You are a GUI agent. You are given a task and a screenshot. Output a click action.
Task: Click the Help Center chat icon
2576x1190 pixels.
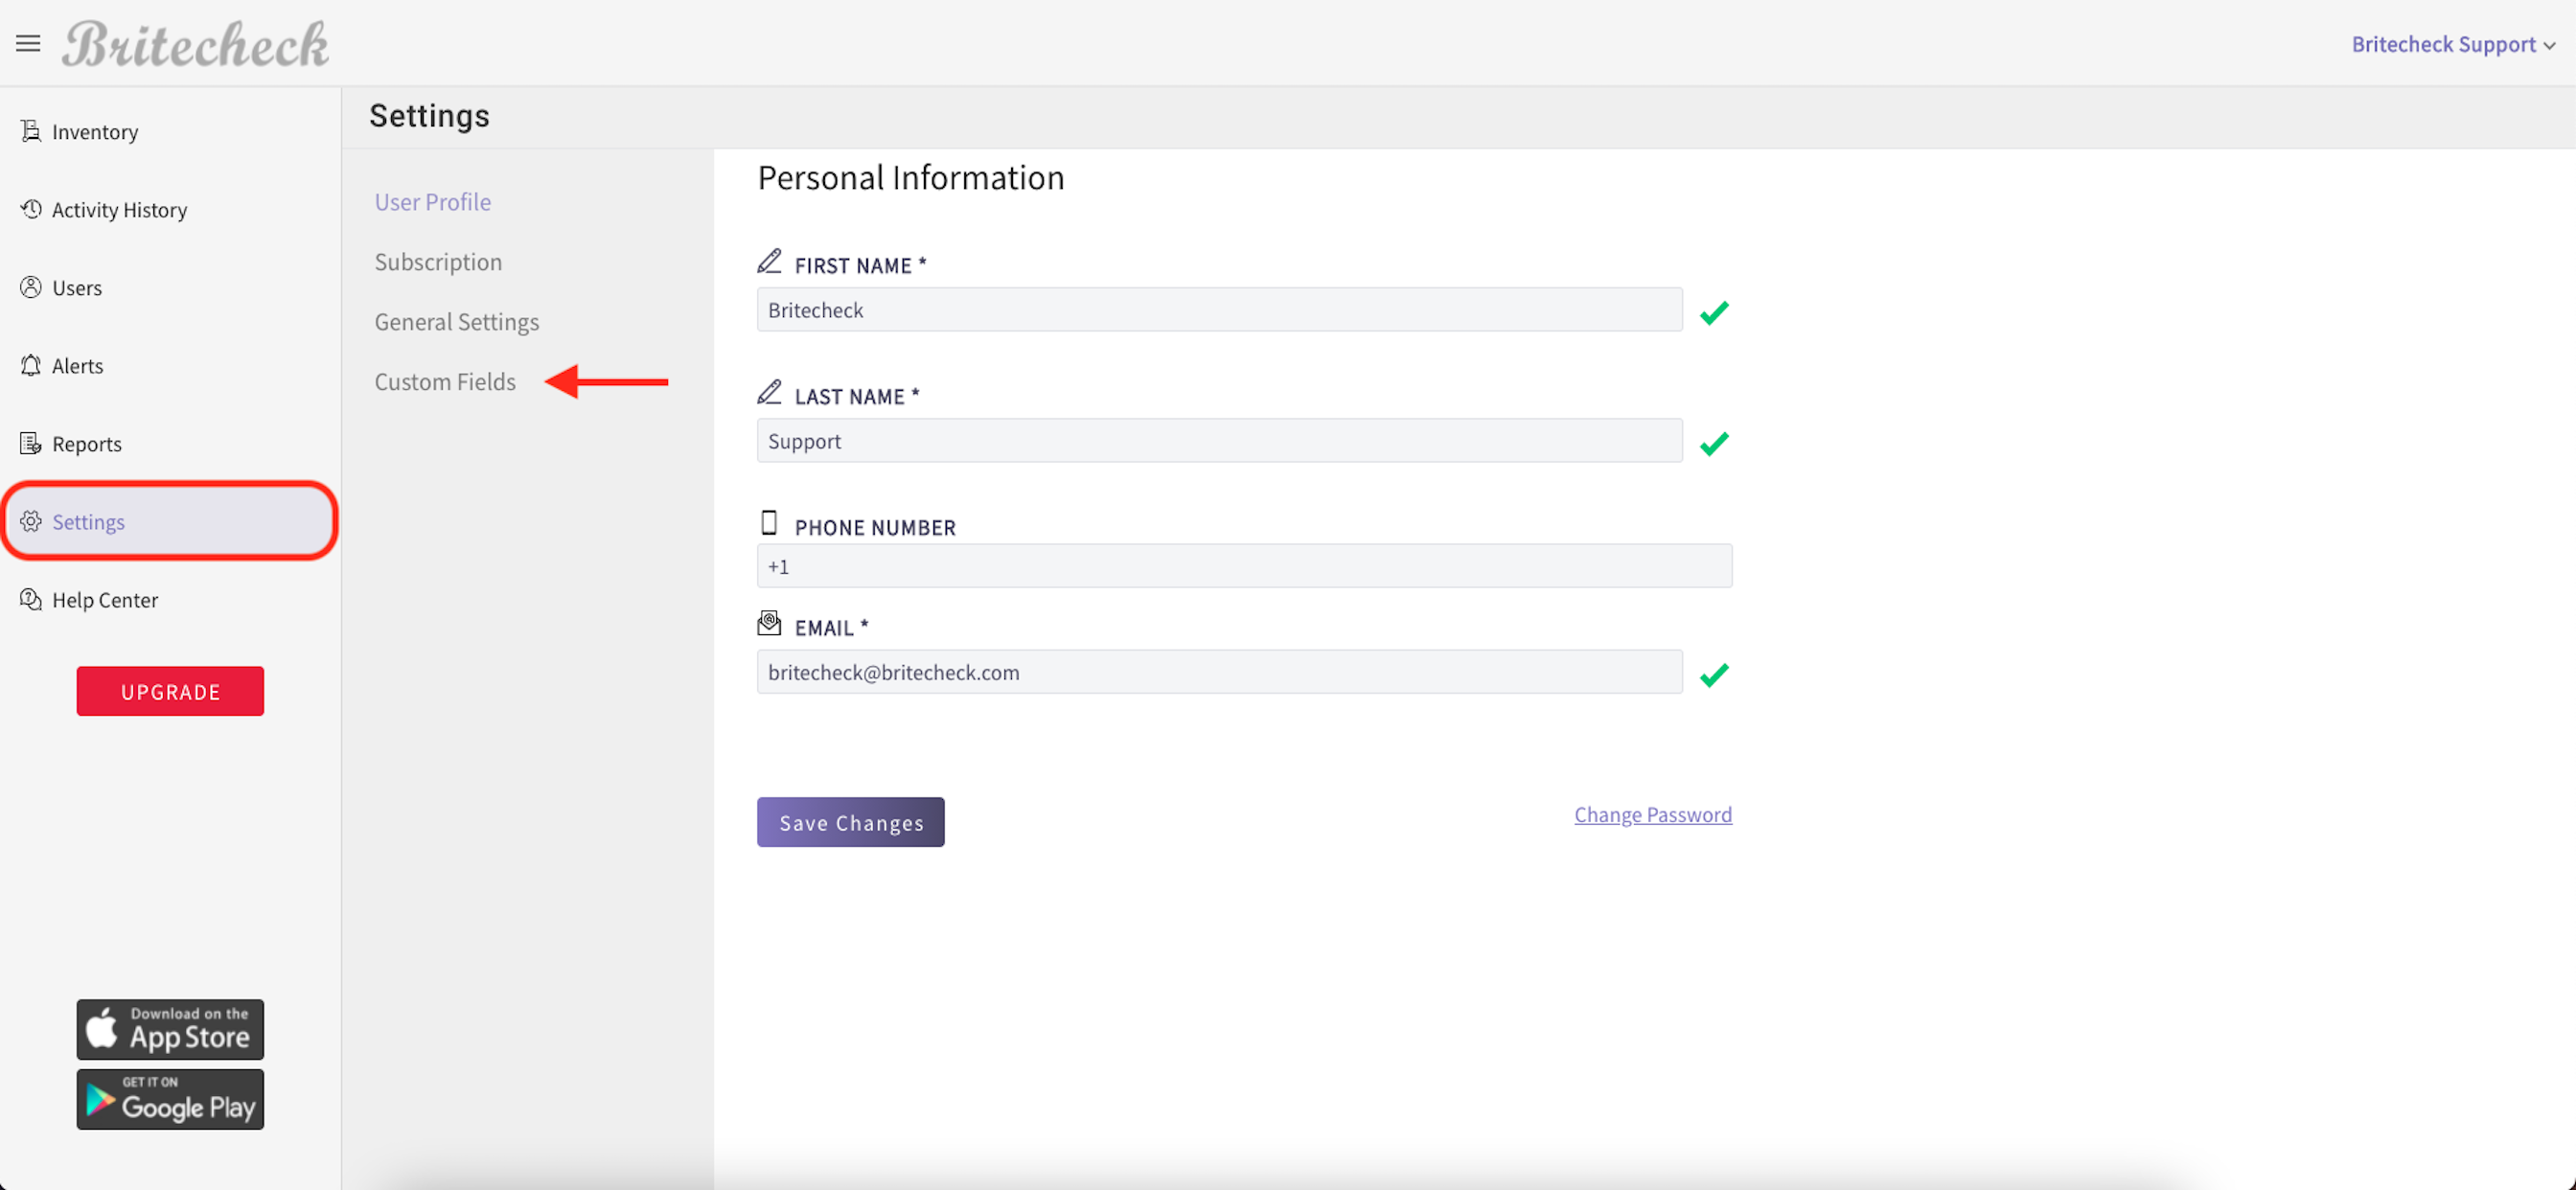[x=31, y=599]
